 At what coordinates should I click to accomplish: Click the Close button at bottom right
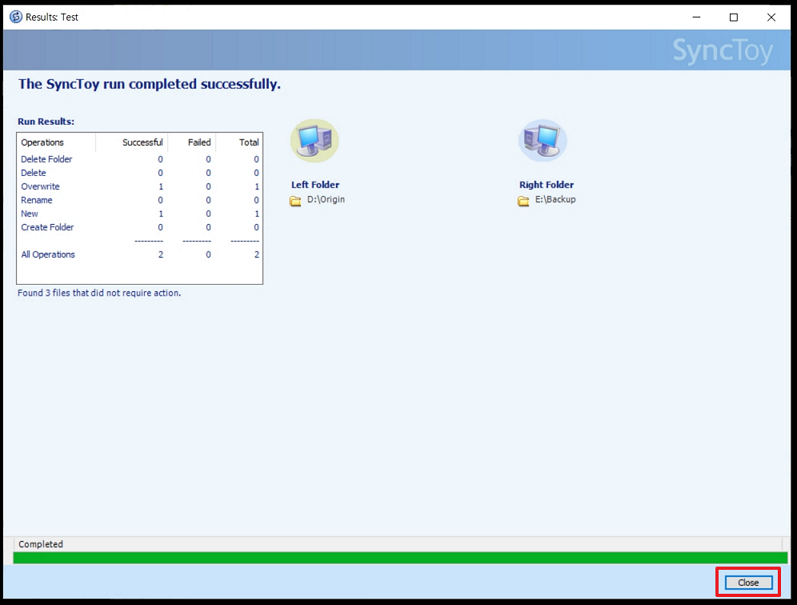(748, 583)
